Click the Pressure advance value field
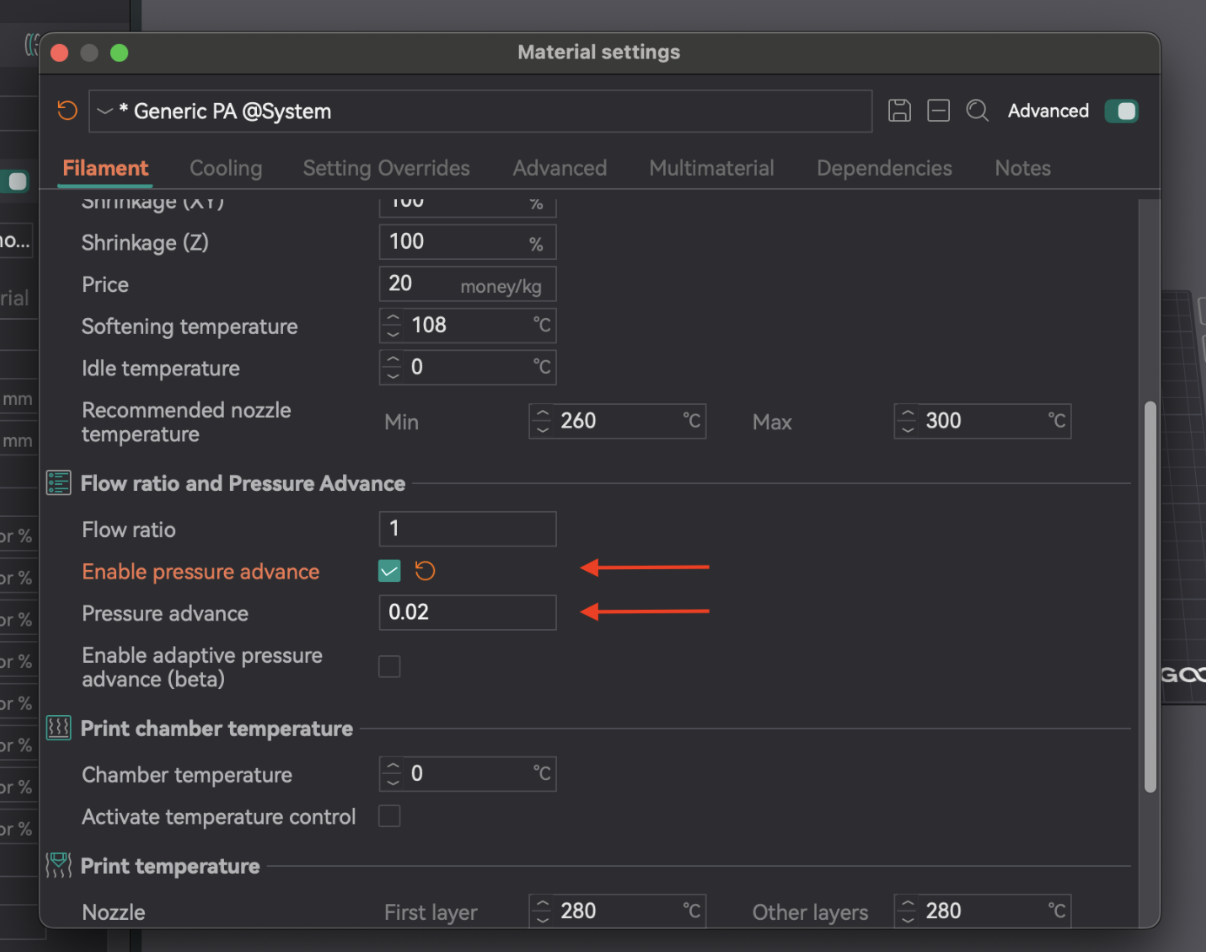 pos(467,612)
